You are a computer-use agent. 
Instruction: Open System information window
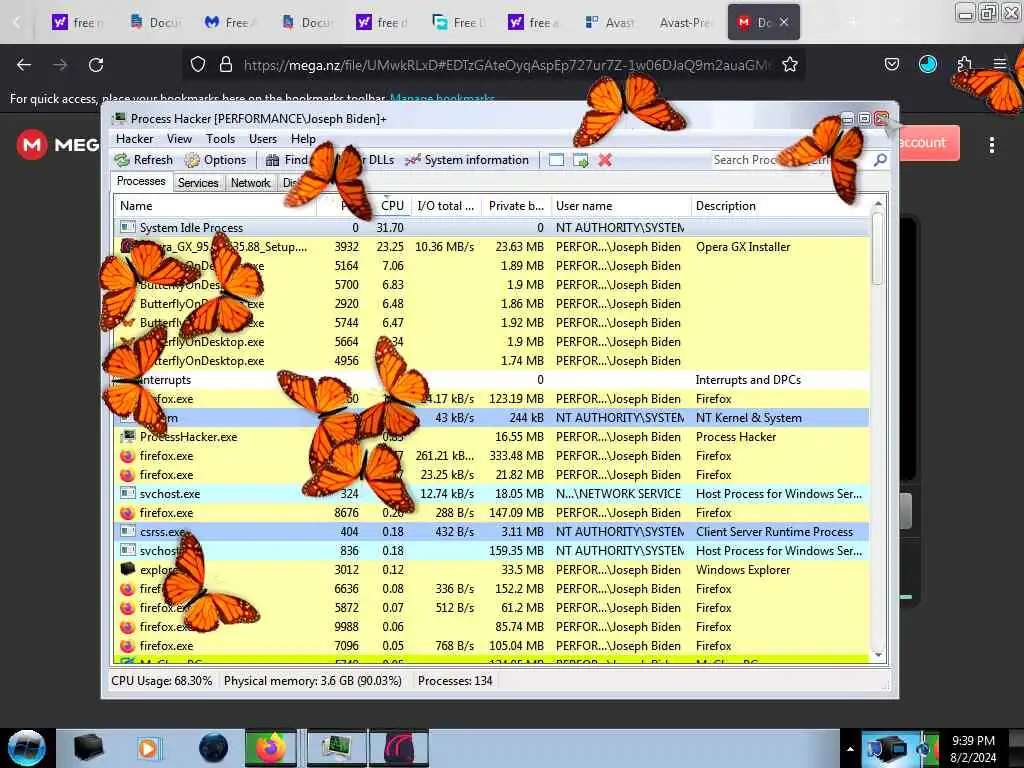coord(467,160)
